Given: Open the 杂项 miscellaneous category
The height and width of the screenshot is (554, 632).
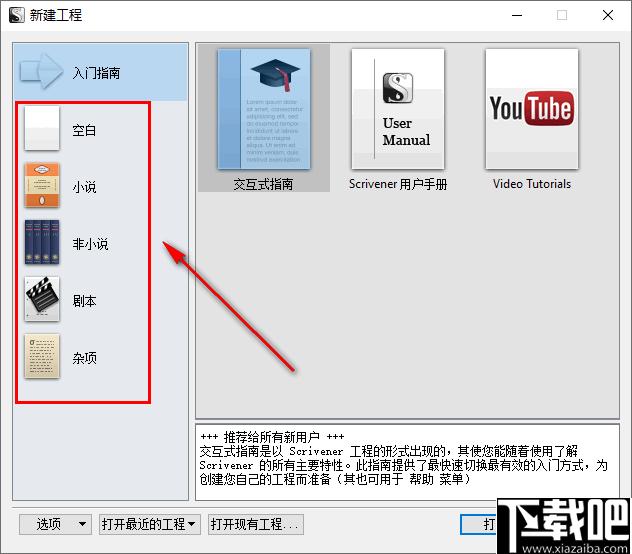Looking at the screenshot, I should tap(100, 356).
